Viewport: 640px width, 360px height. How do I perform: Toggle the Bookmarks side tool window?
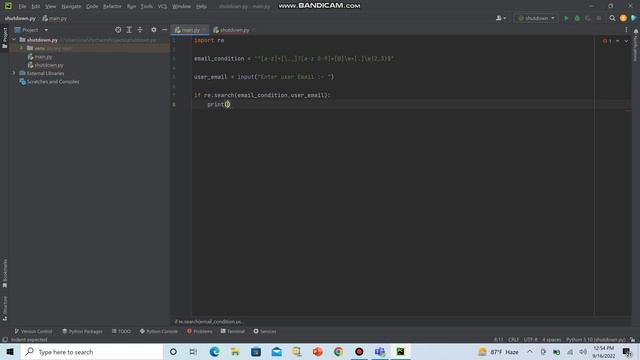click(4, 273)
